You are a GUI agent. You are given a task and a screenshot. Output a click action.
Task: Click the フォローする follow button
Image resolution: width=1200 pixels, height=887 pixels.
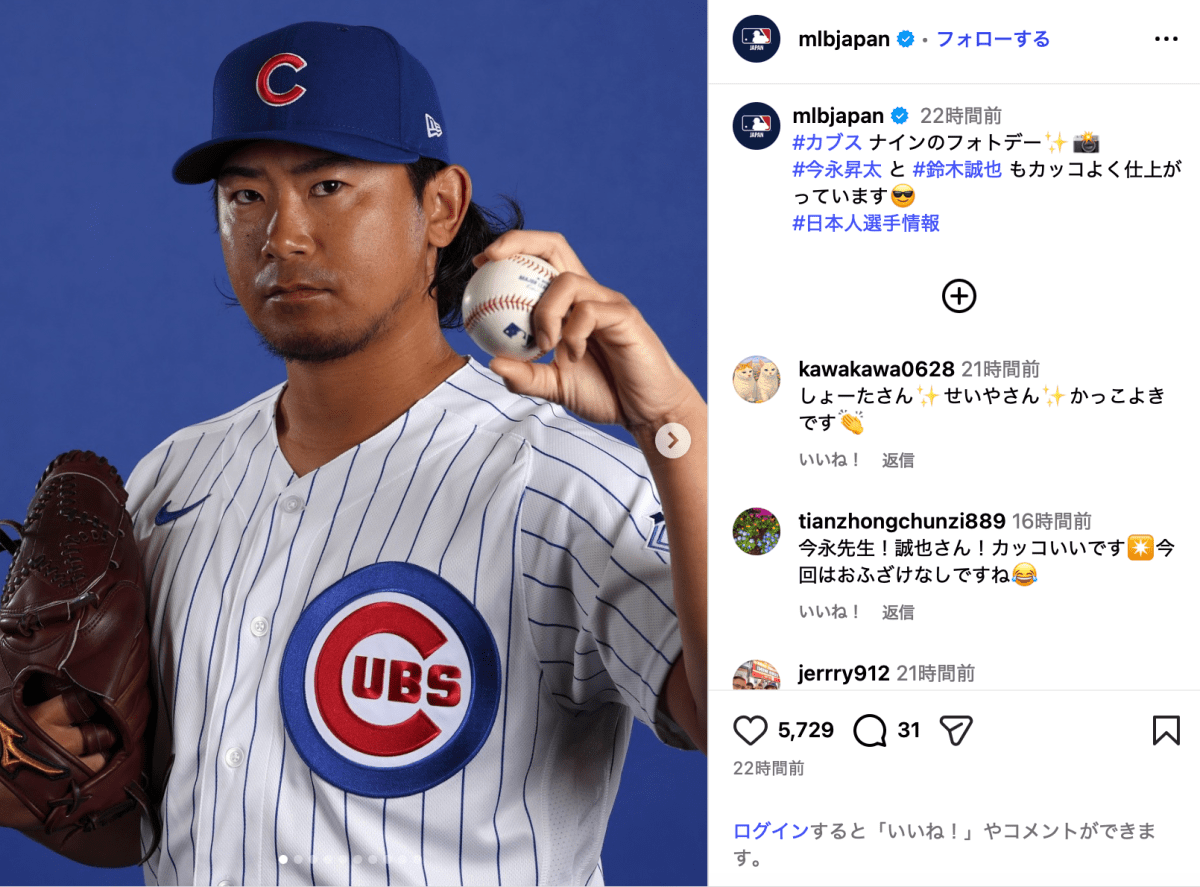click(993, 39)
